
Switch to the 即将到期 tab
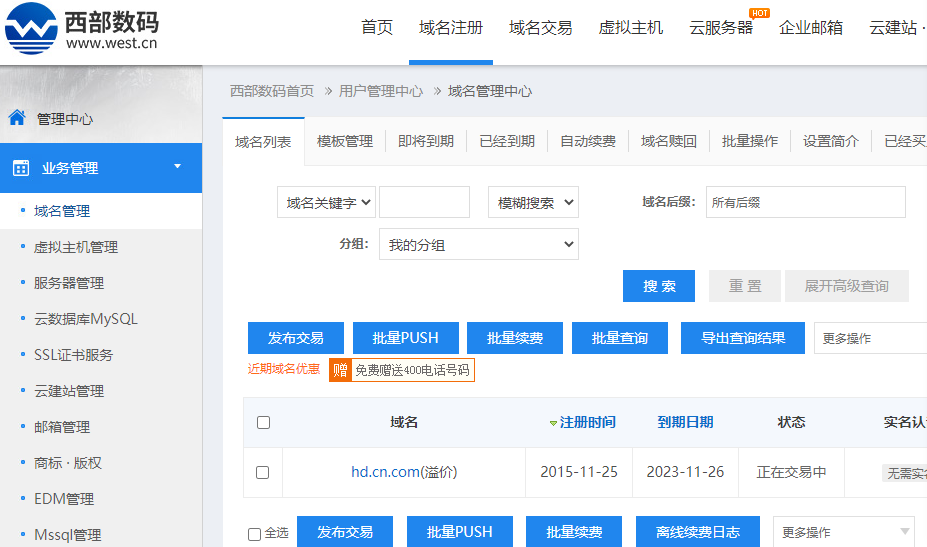425,141
